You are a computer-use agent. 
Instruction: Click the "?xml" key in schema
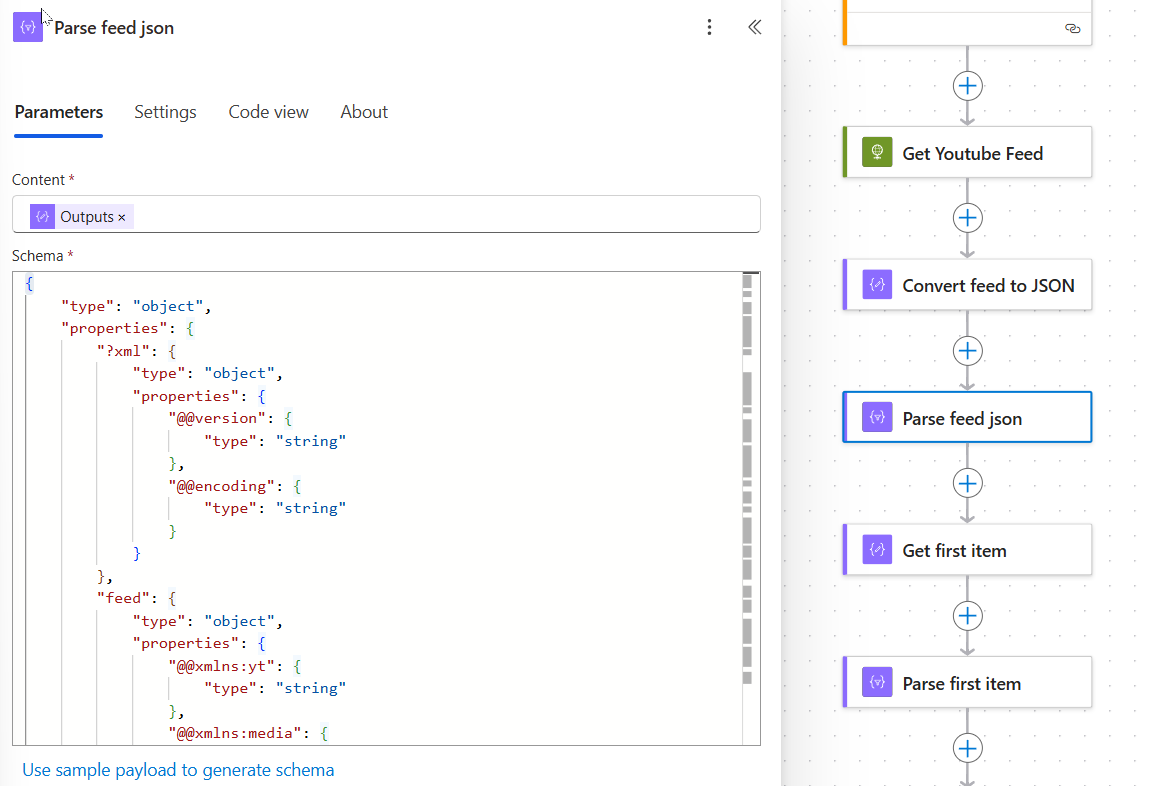click(124, 351)
